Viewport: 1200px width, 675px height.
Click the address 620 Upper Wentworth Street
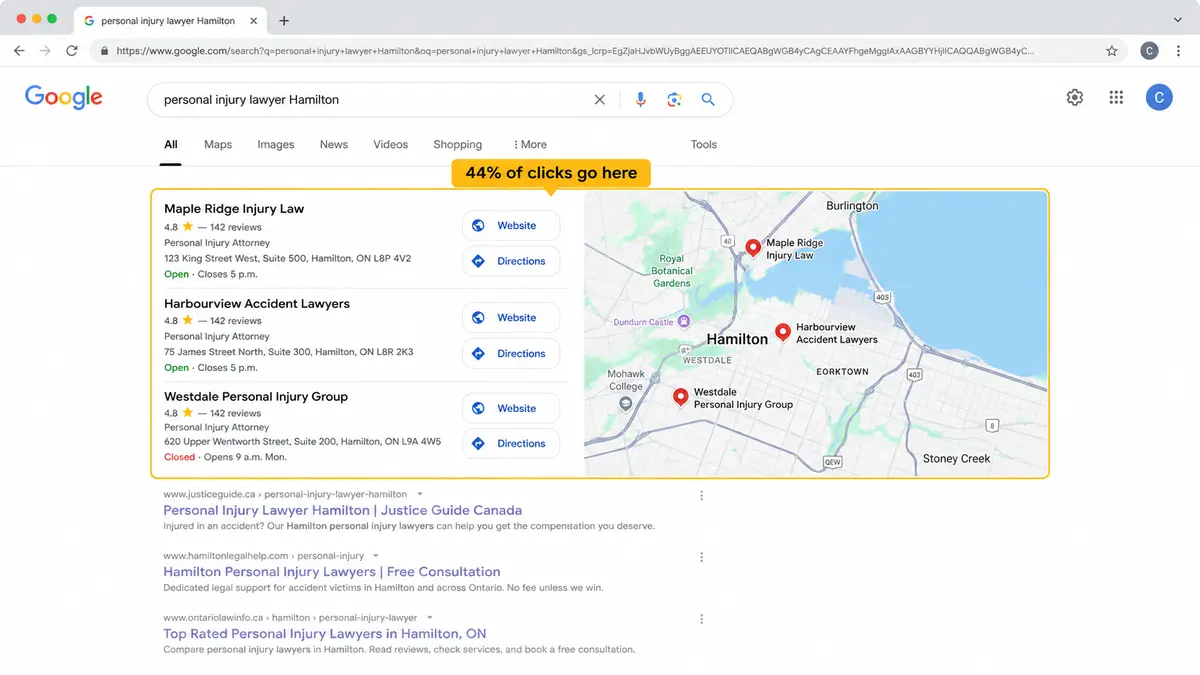303,441
